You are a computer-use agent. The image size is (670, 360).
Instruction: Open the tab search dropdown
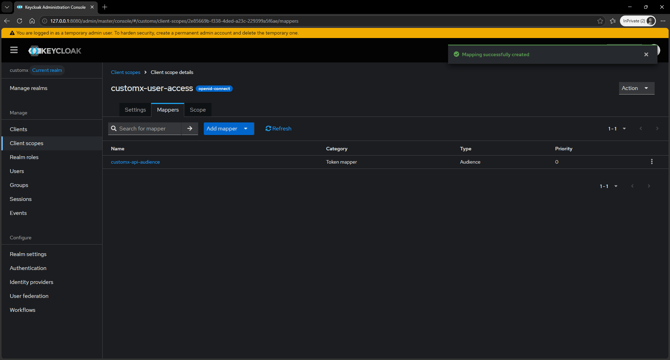click(x=7, y=7)
